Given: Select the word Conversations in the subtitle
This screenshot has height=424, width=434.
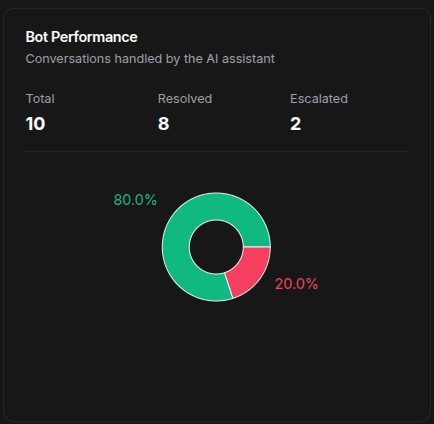Looking at the screenshot, I should tap(68, 59).
